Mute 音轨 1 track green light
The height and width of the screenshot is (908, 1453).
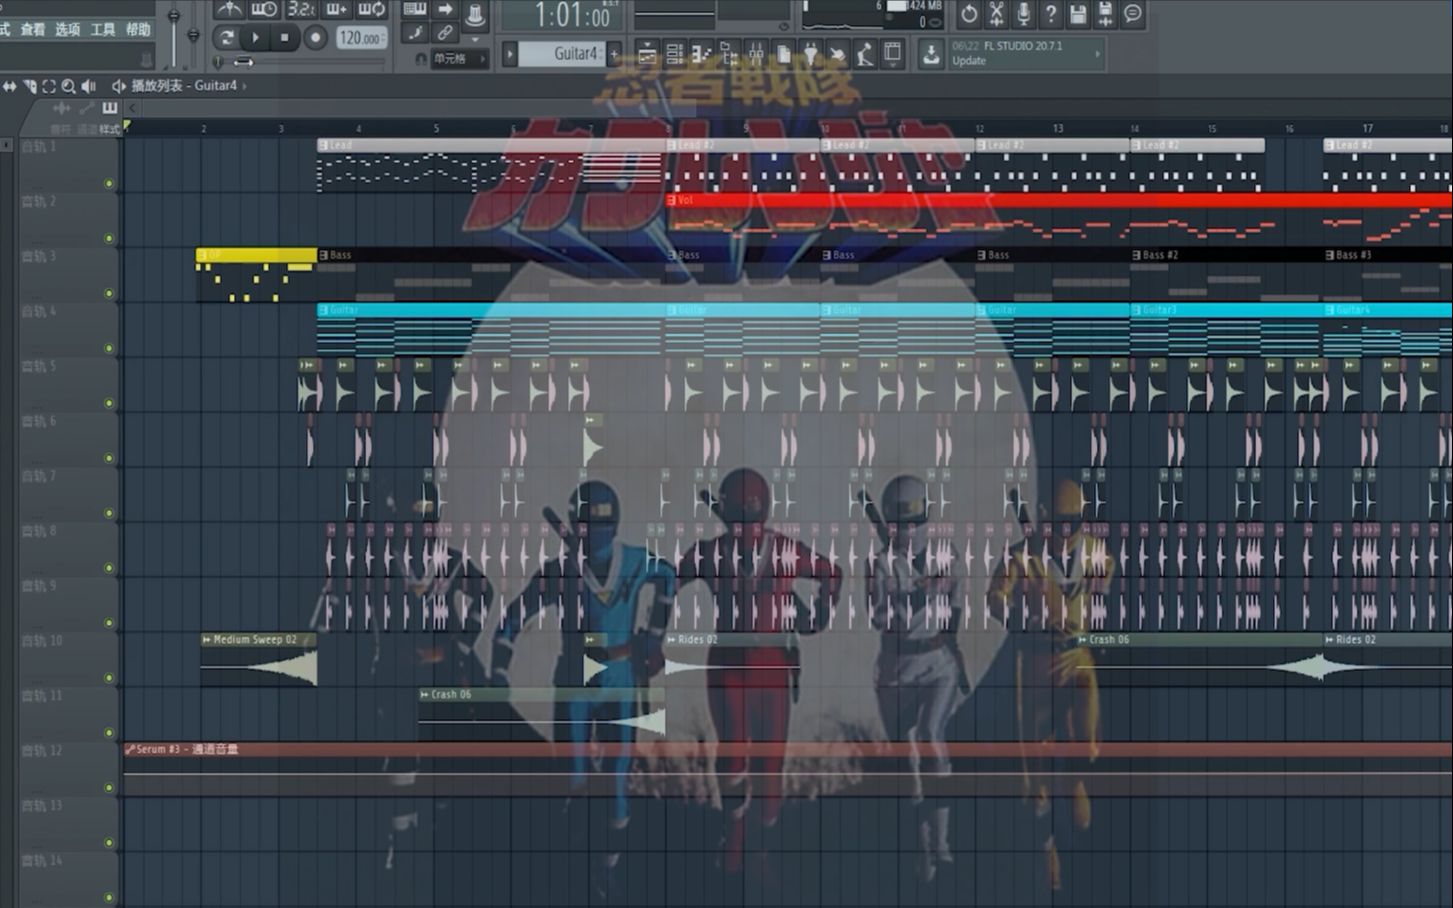click(109, 184)
